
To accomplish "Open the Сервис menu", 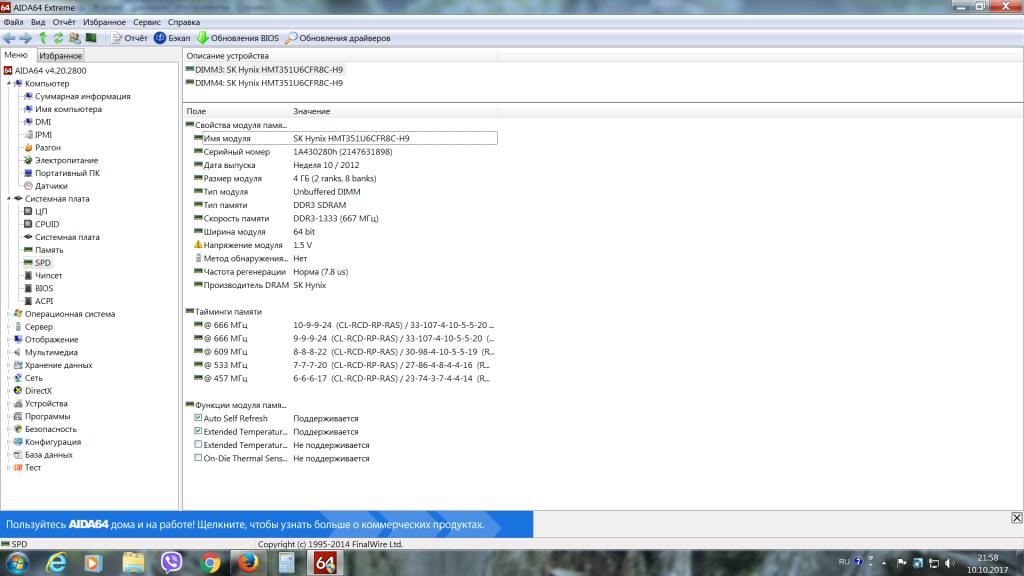I will (x=147, y=22).
